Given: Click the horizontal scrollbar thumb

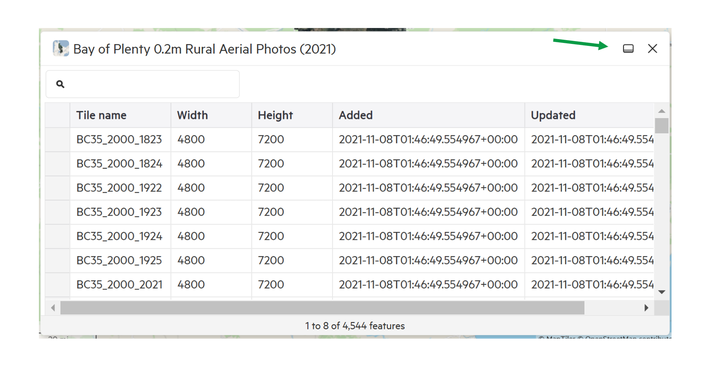Looking at the screenshot, I should point(322,308).
